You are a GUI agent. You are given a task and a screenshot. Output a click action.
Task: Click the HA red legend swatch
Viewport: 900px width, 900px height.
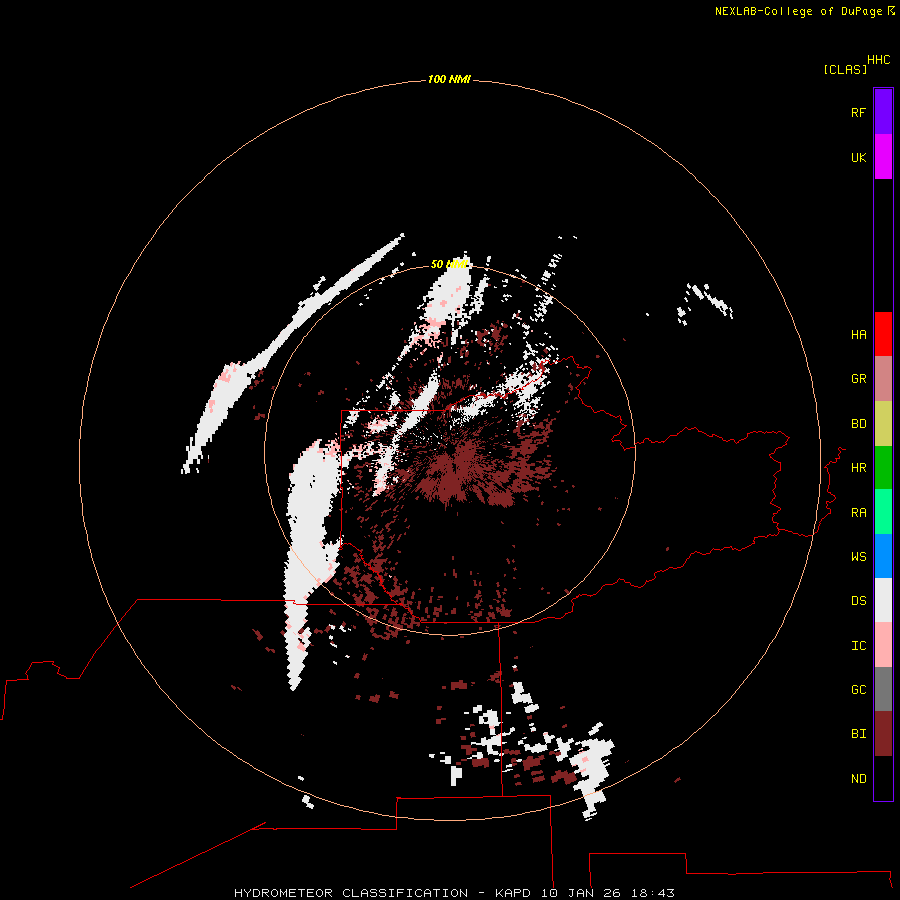[x=883, y=334]
